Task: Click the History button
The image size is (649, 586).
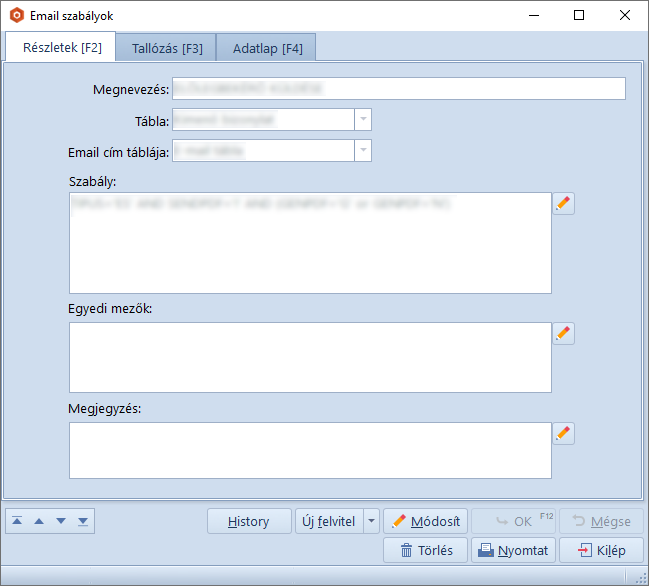Action: click(x=249, y=521)
